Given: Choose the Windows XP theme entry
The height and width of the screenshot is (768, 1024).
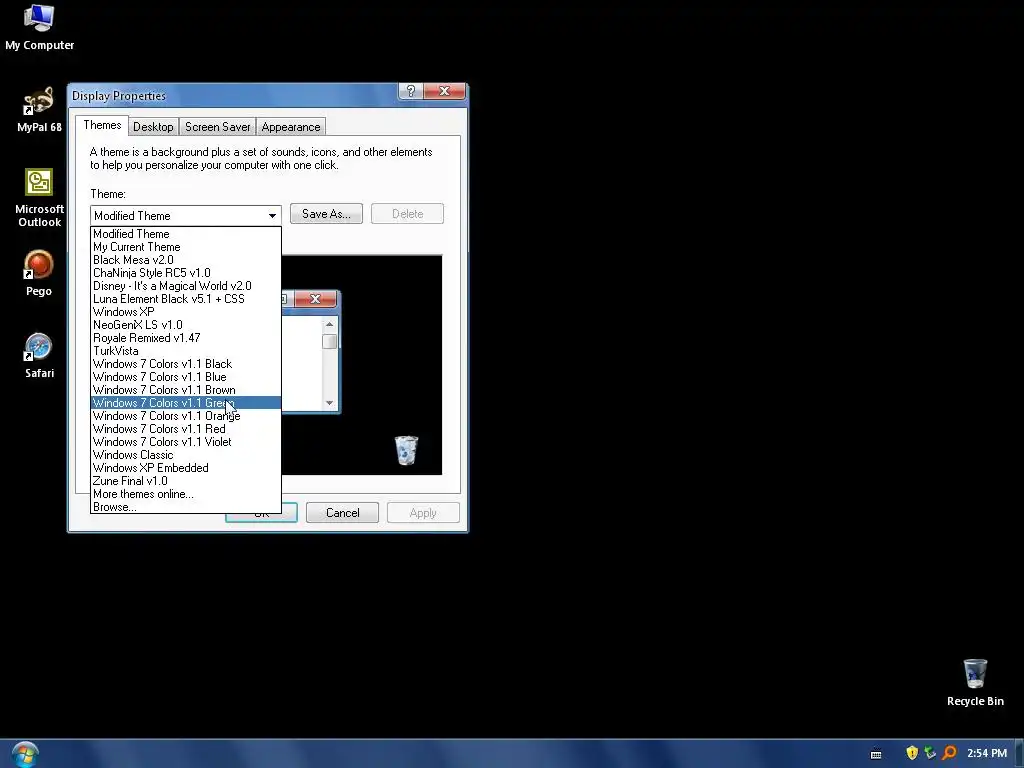Looking at the screenshot, I should click(x=185, y=312).
